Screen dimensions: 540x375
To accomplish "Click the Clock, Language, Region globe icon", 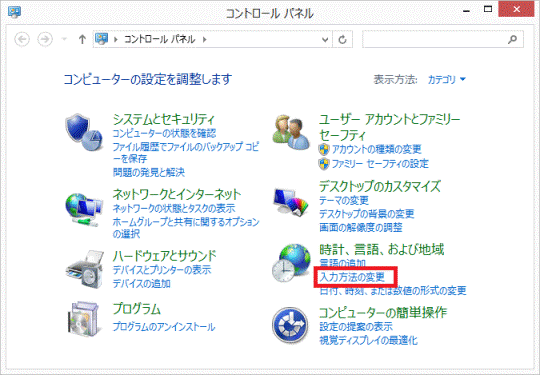I will tap(291, 263).
